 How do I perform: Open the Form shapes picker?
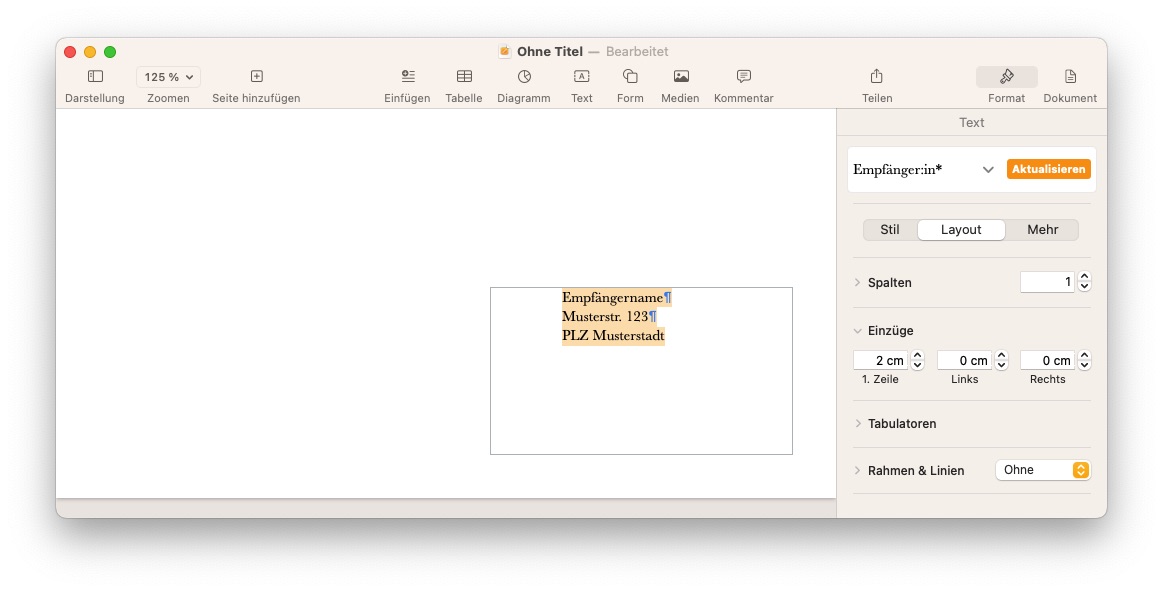pyautogui.click(x=630, y=77)
